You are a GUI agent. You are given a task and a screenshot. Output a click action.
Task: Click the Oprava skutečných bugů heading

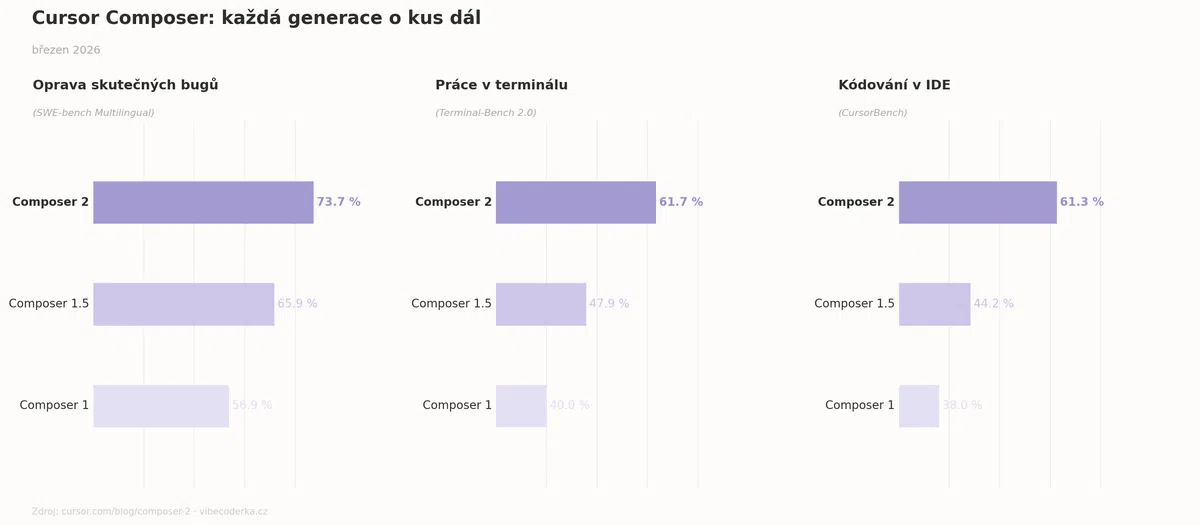tap(125, 85)
